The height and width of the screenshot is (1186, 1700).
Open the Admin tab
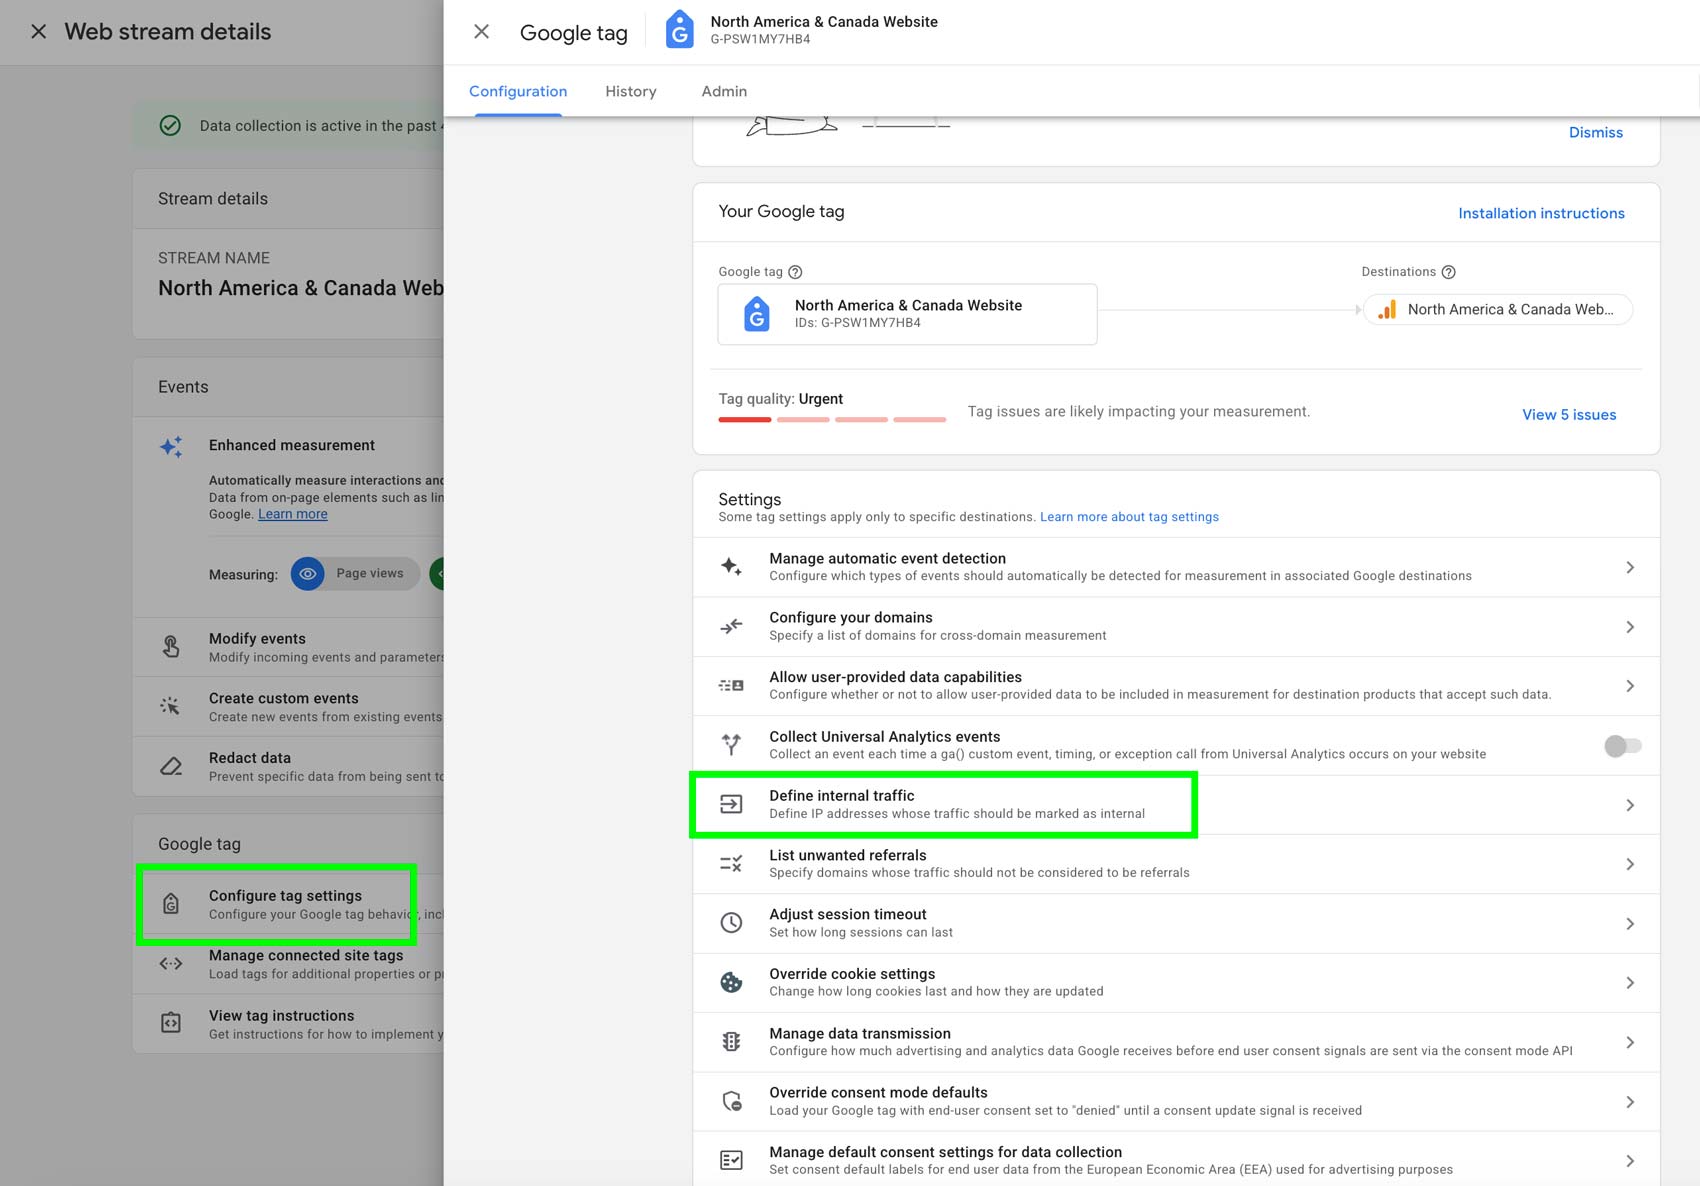tap(723, 91)
